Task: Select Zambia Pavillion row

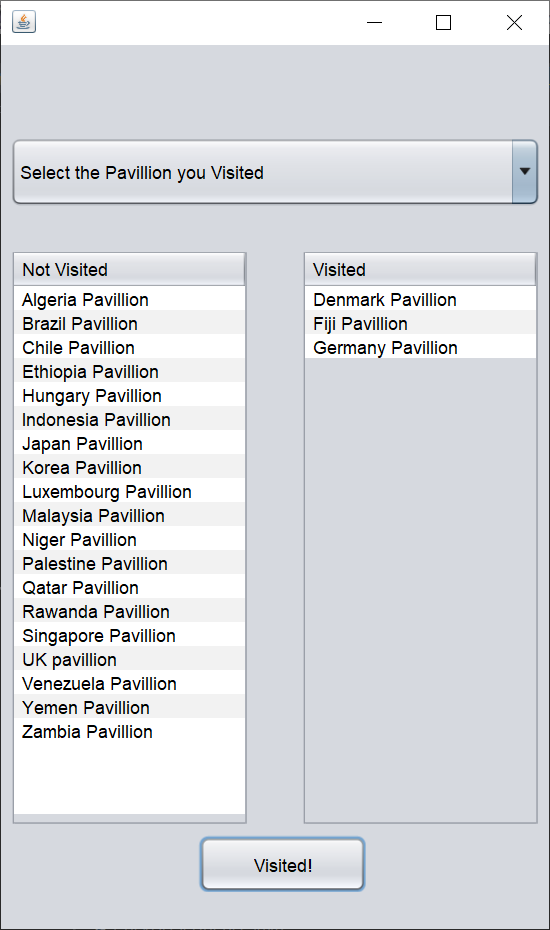Action: [129, 731]
